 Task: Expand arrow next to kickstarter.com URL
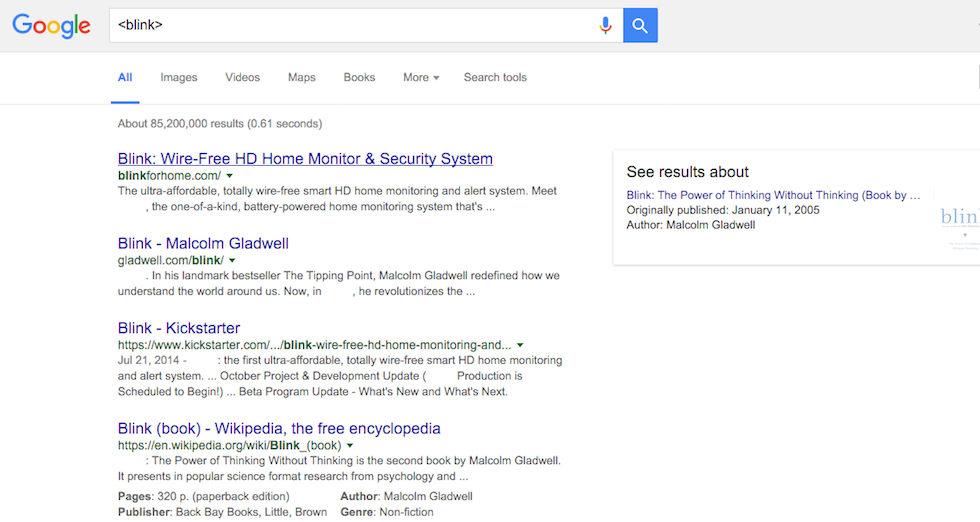pyautogui.click(x=520, y=345)
